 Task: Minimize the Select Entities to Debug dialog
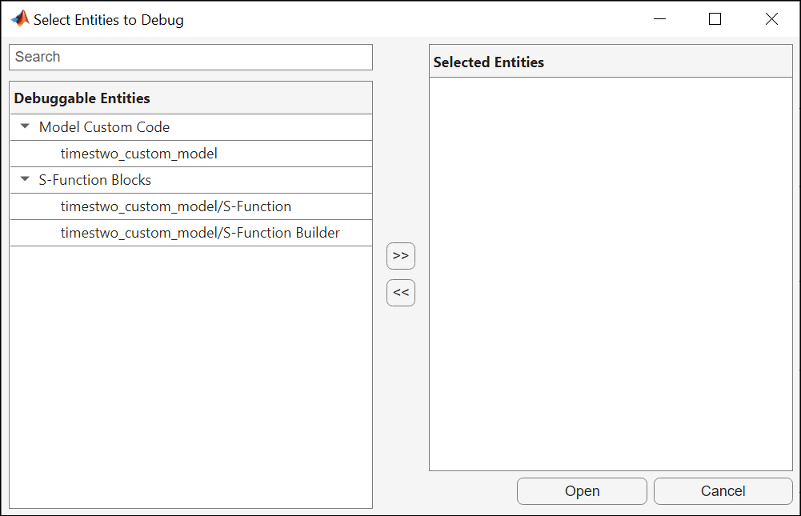pos(660,19)
